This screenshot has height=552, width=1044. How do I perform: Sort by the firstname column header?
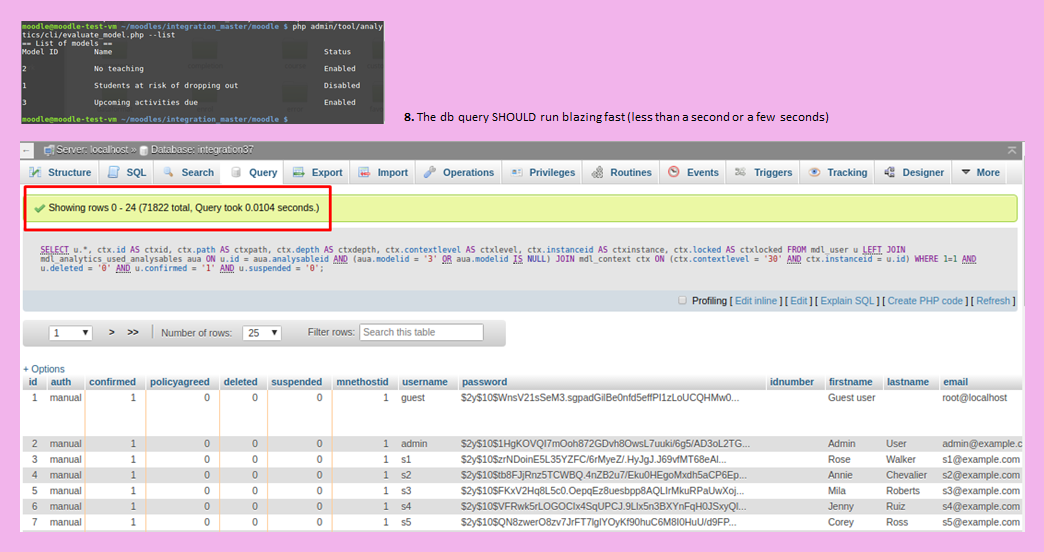click(850, 382)
